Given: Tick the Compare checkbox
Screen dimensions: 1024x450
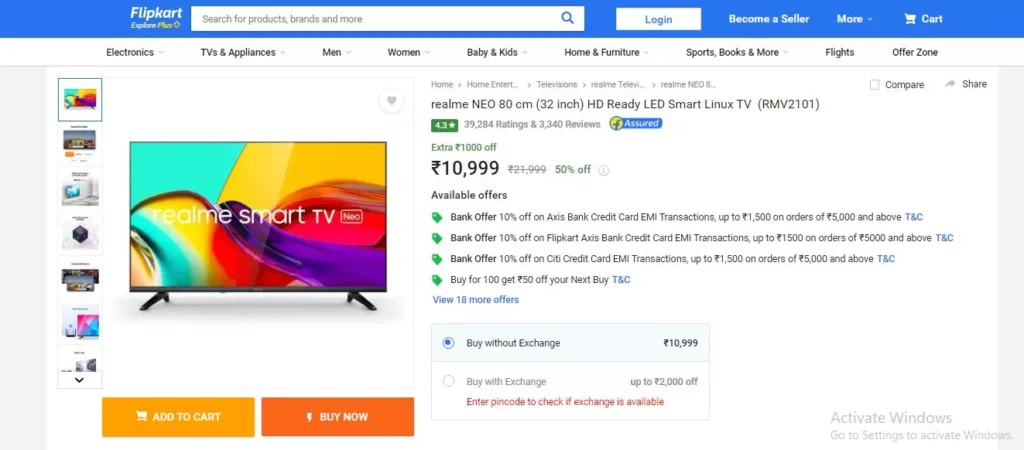Looking at the screenshot, I should tap(874, 85).
